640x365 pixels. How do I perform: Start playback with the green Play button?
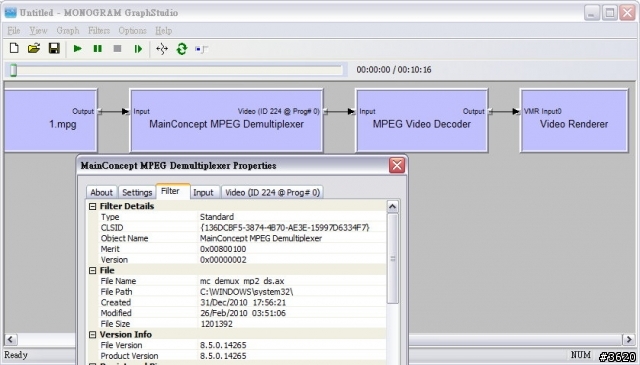(78, 49)
